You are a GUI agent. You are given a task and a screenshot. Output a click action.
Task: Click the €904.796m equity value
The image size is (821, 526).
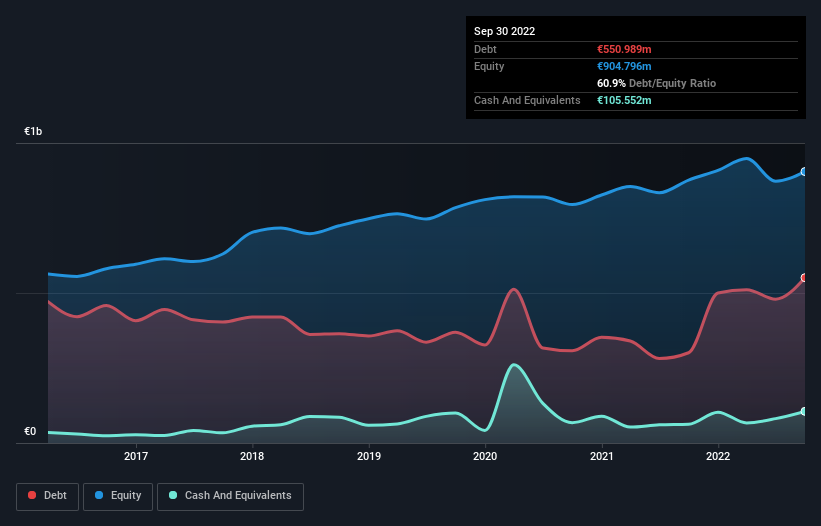click(624, 66)
